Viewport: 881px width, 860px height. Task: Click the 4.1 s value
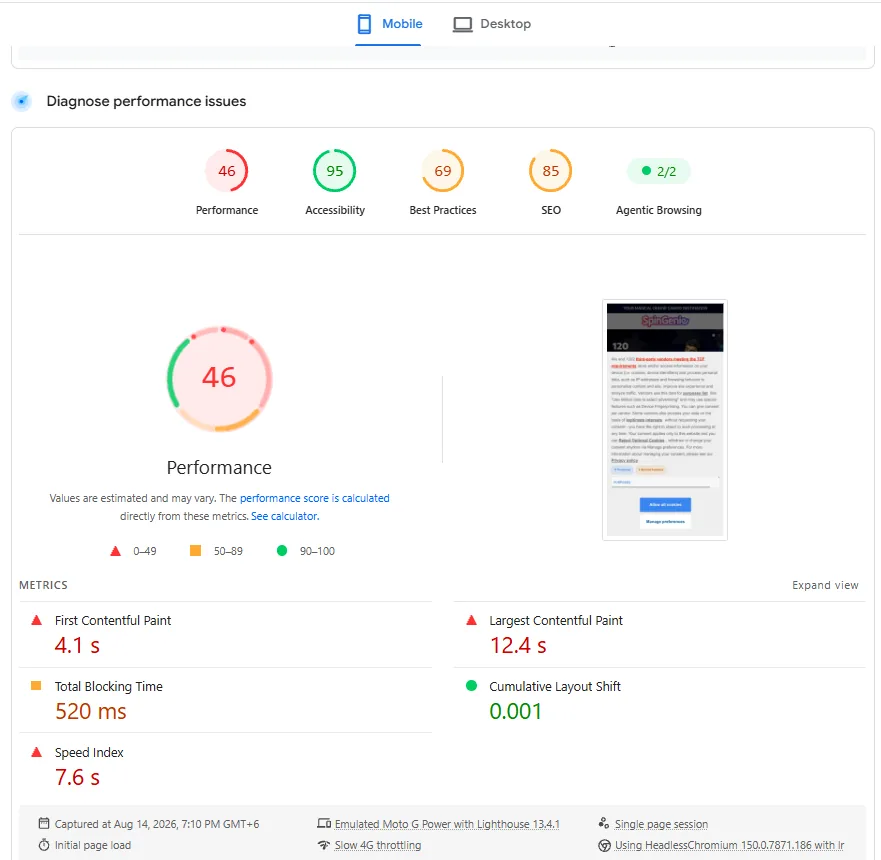pyautogui.click(x=78, y=645)
